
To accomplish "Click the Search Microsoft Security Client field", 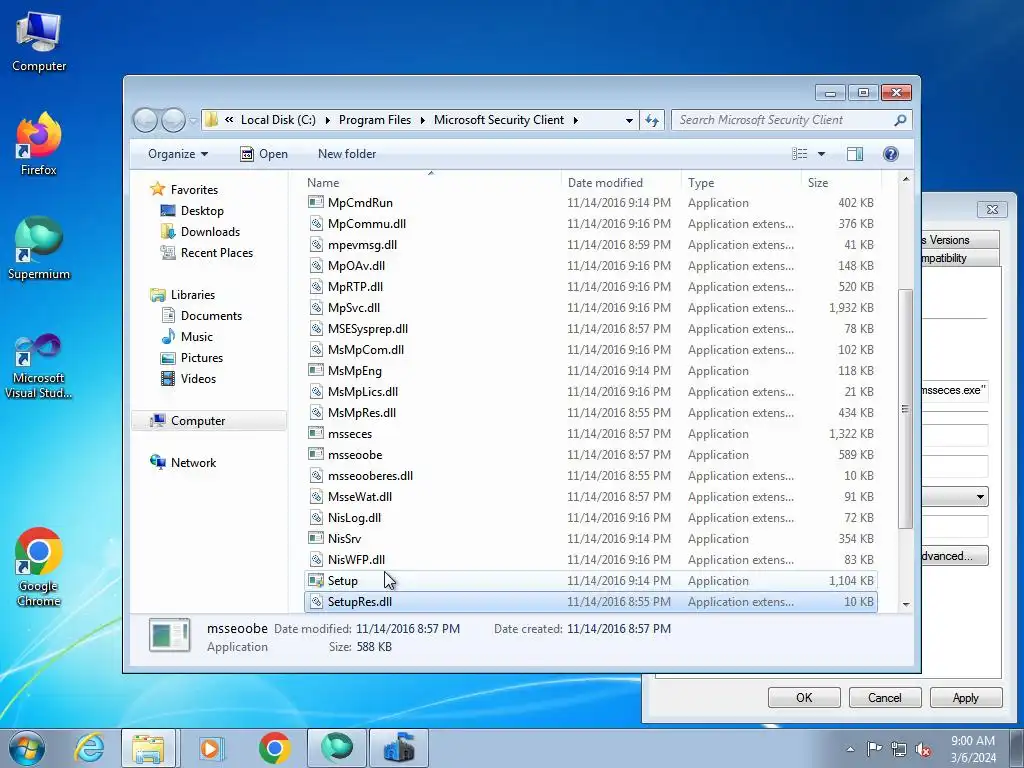I will pos(784,120).
